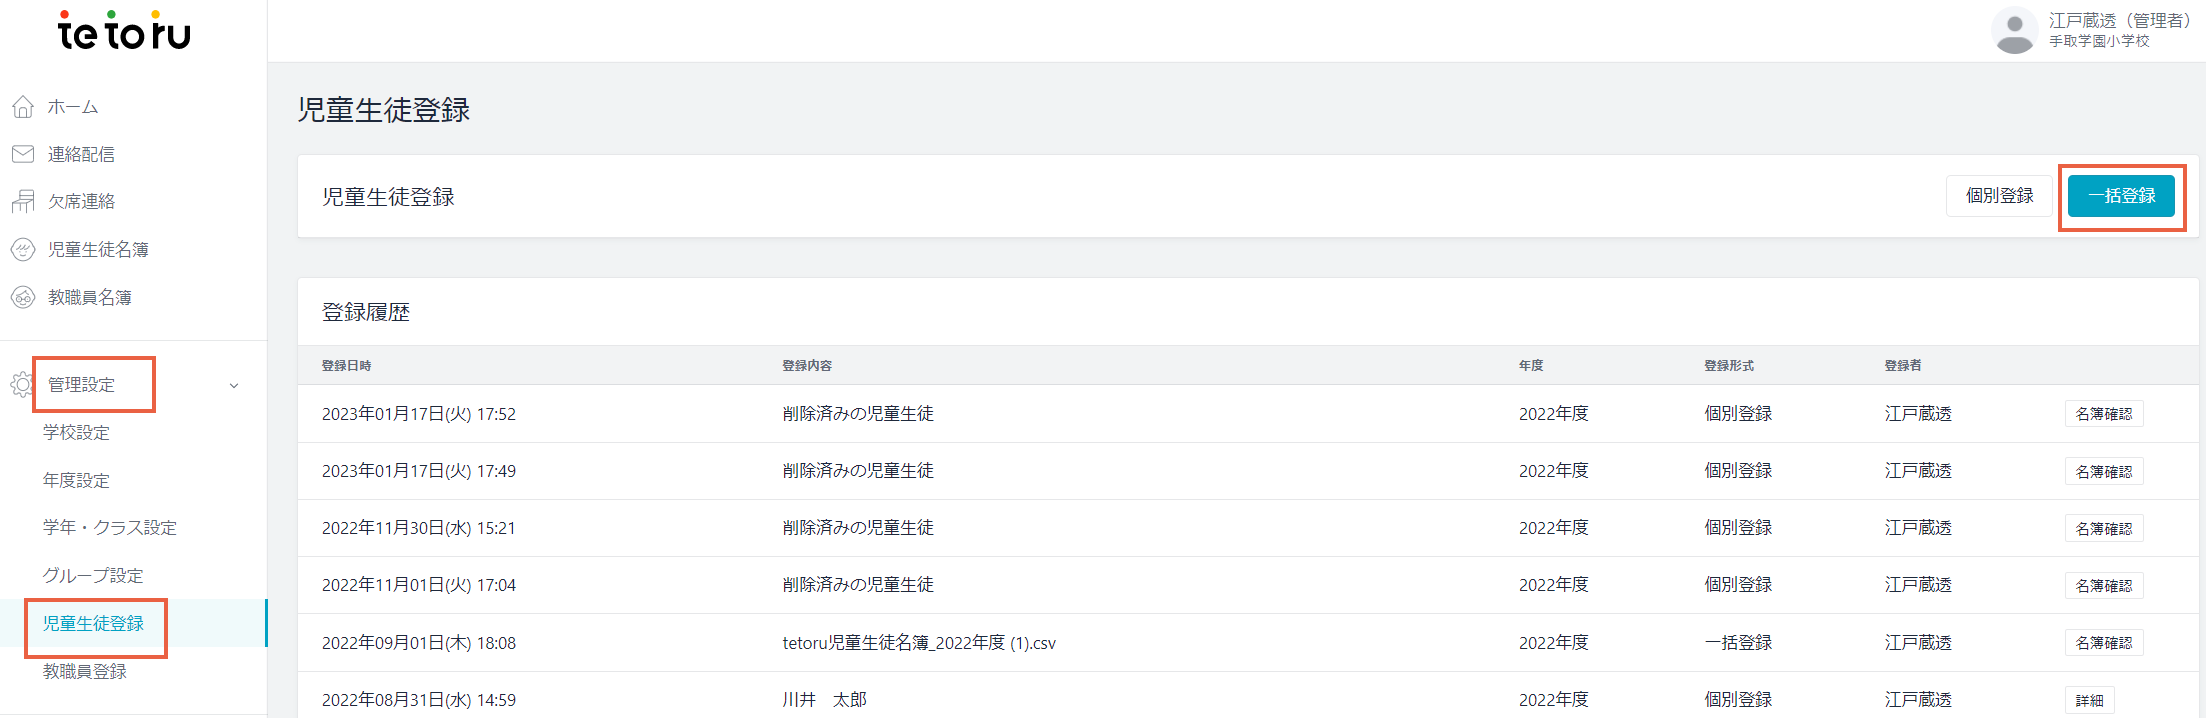Click the 一括登録 button
This screenshot has height=718, width=2206.
tap(2121, 196)
